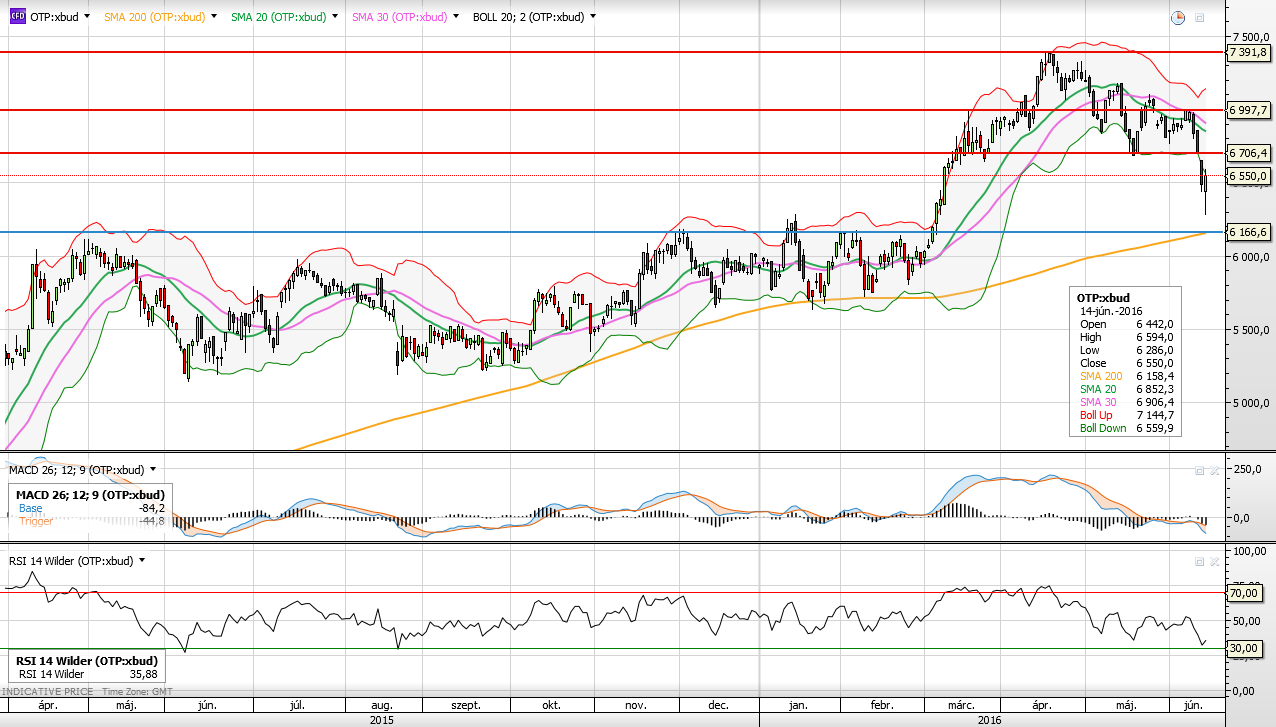This screenshot has height=727, width=1276.
Task: Click the SMA 30 value 6 906,4
Action: pos(1155,402)
